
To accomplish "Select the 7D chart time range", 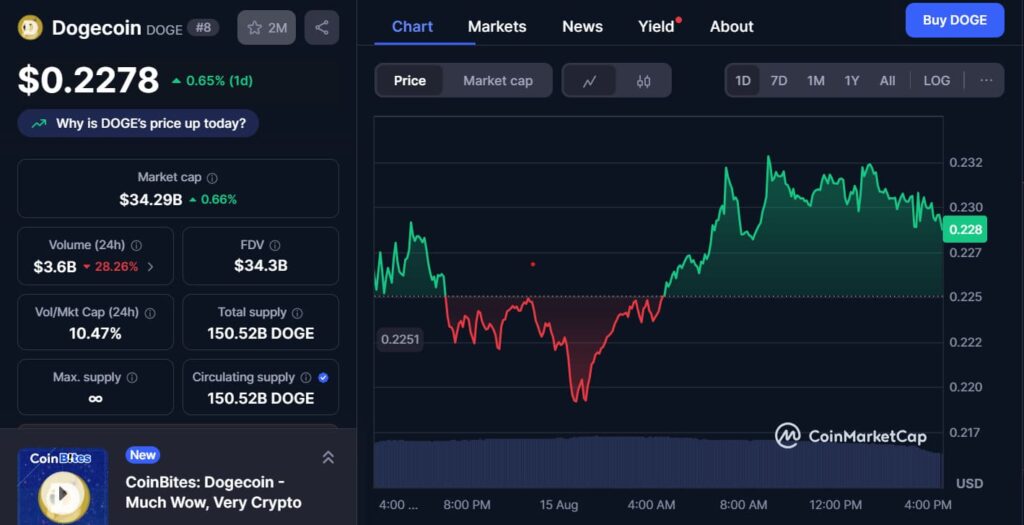I will pyautogui.click(x=779, y=81).
